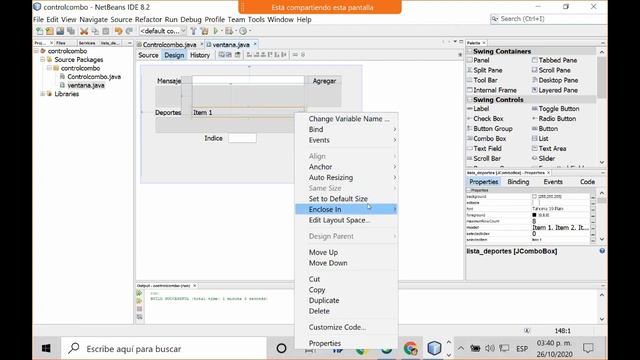The height and width of the screenshot is (360, 640).
Task: Pick the Check Box palette component
Action: pyautogui.click(x=485, y=118)
